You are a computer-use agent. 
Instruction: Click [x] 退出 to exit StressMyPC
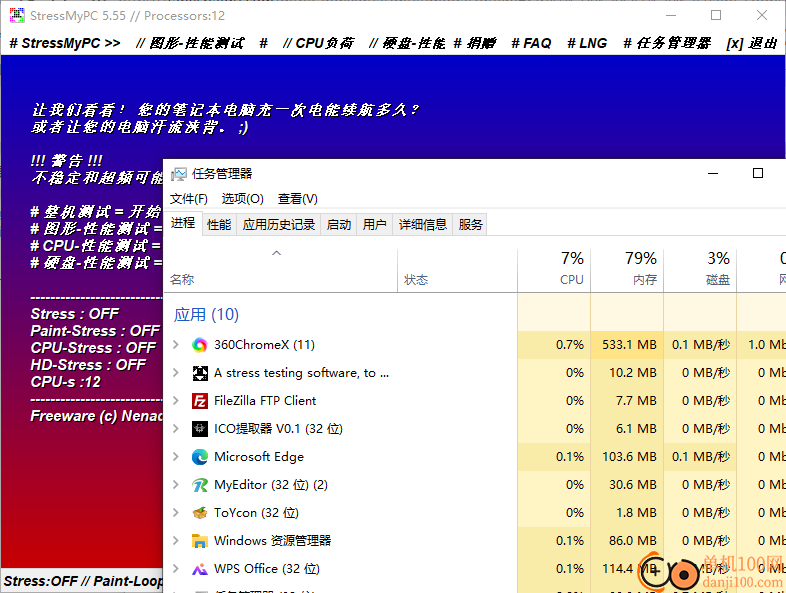751,44
